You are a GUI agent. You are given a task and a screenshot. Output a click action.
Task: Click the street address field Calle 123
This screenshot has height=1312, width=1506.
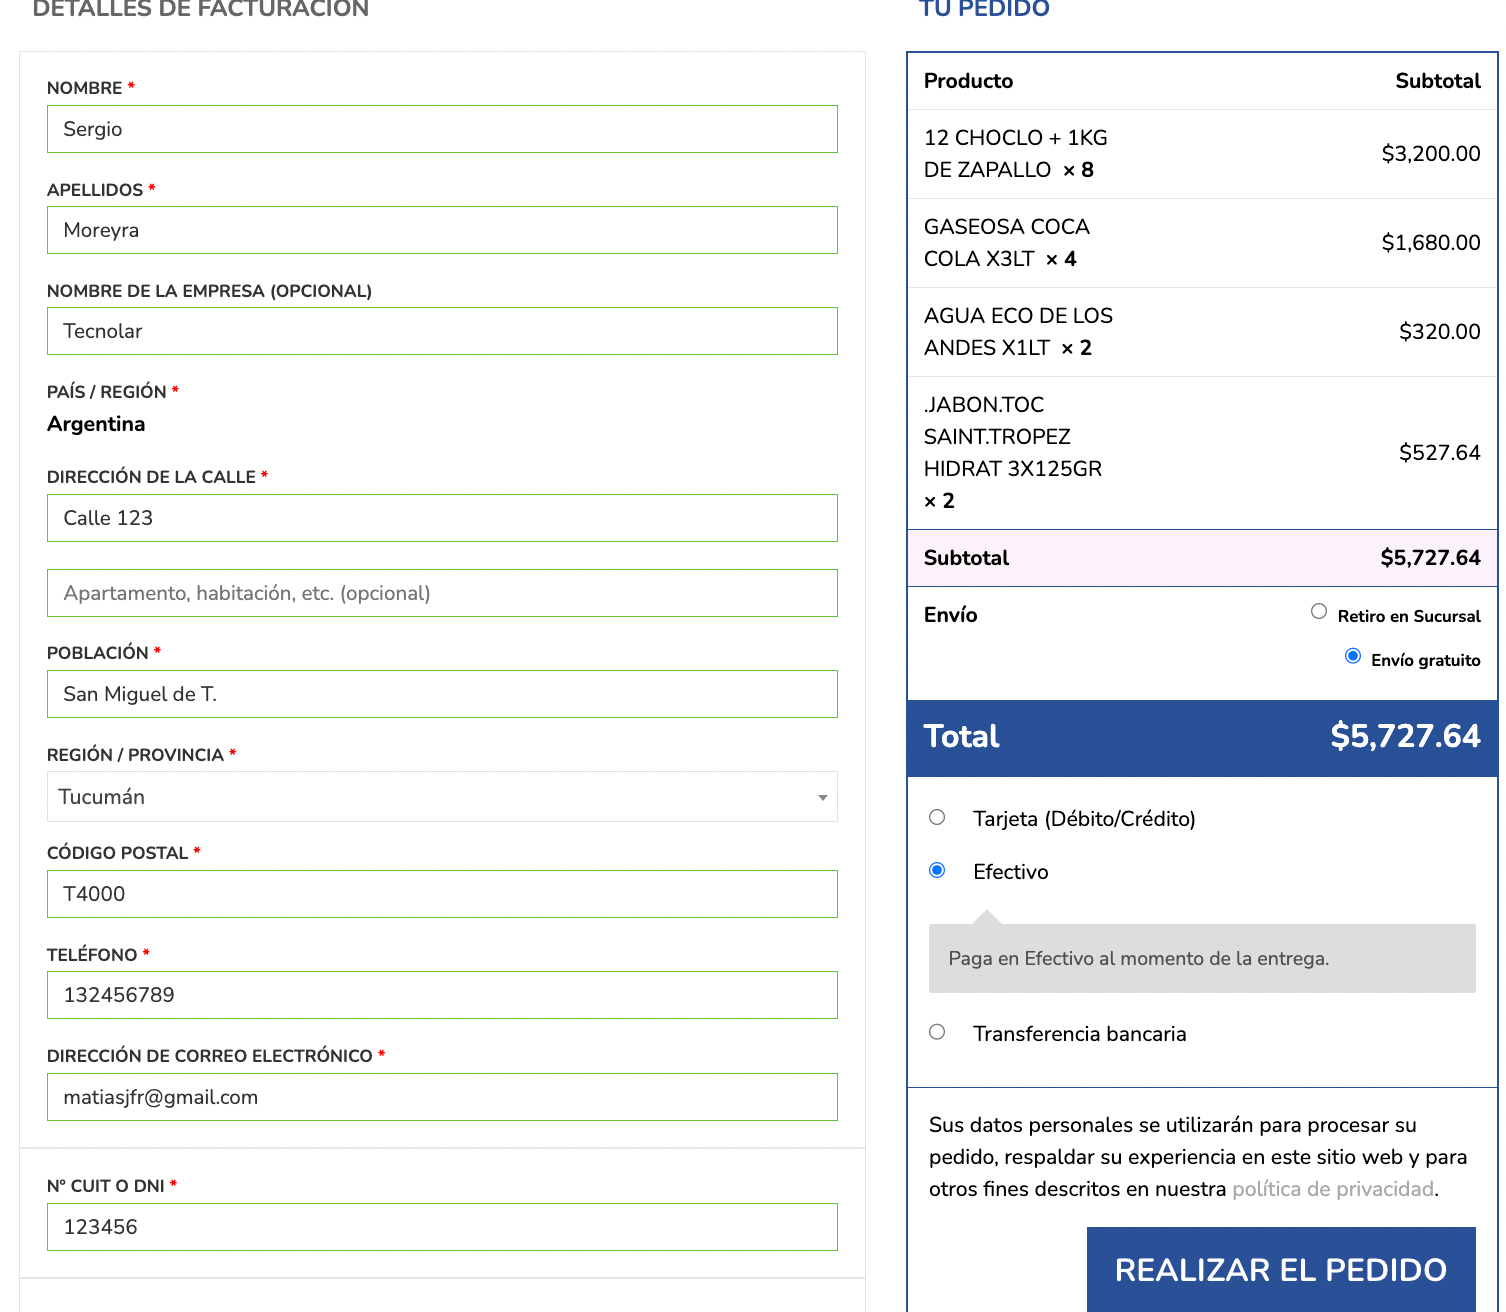click(x=441, y=519)
